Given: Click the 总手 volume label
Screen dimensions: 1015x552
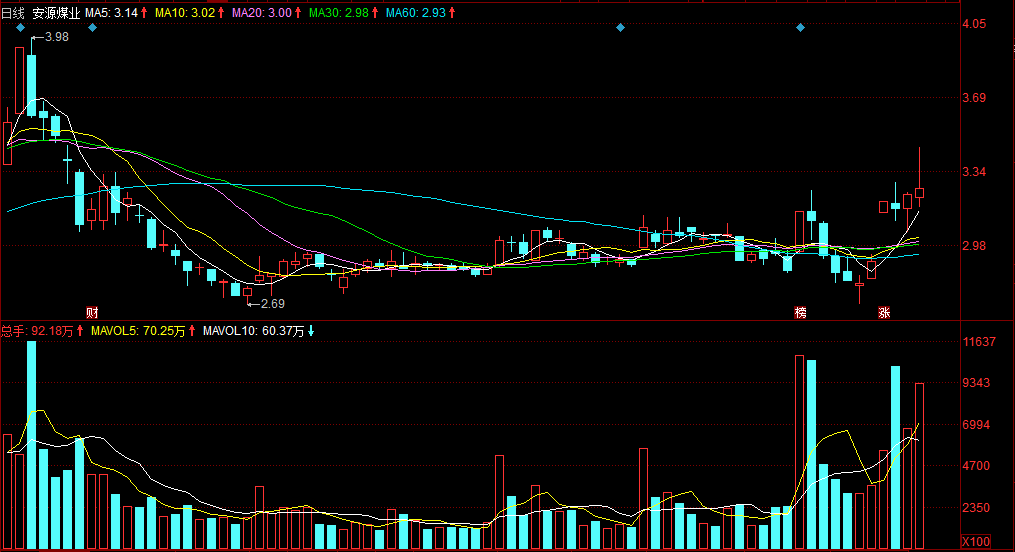Looking at the screenshot, I should [x=40, y=330].
